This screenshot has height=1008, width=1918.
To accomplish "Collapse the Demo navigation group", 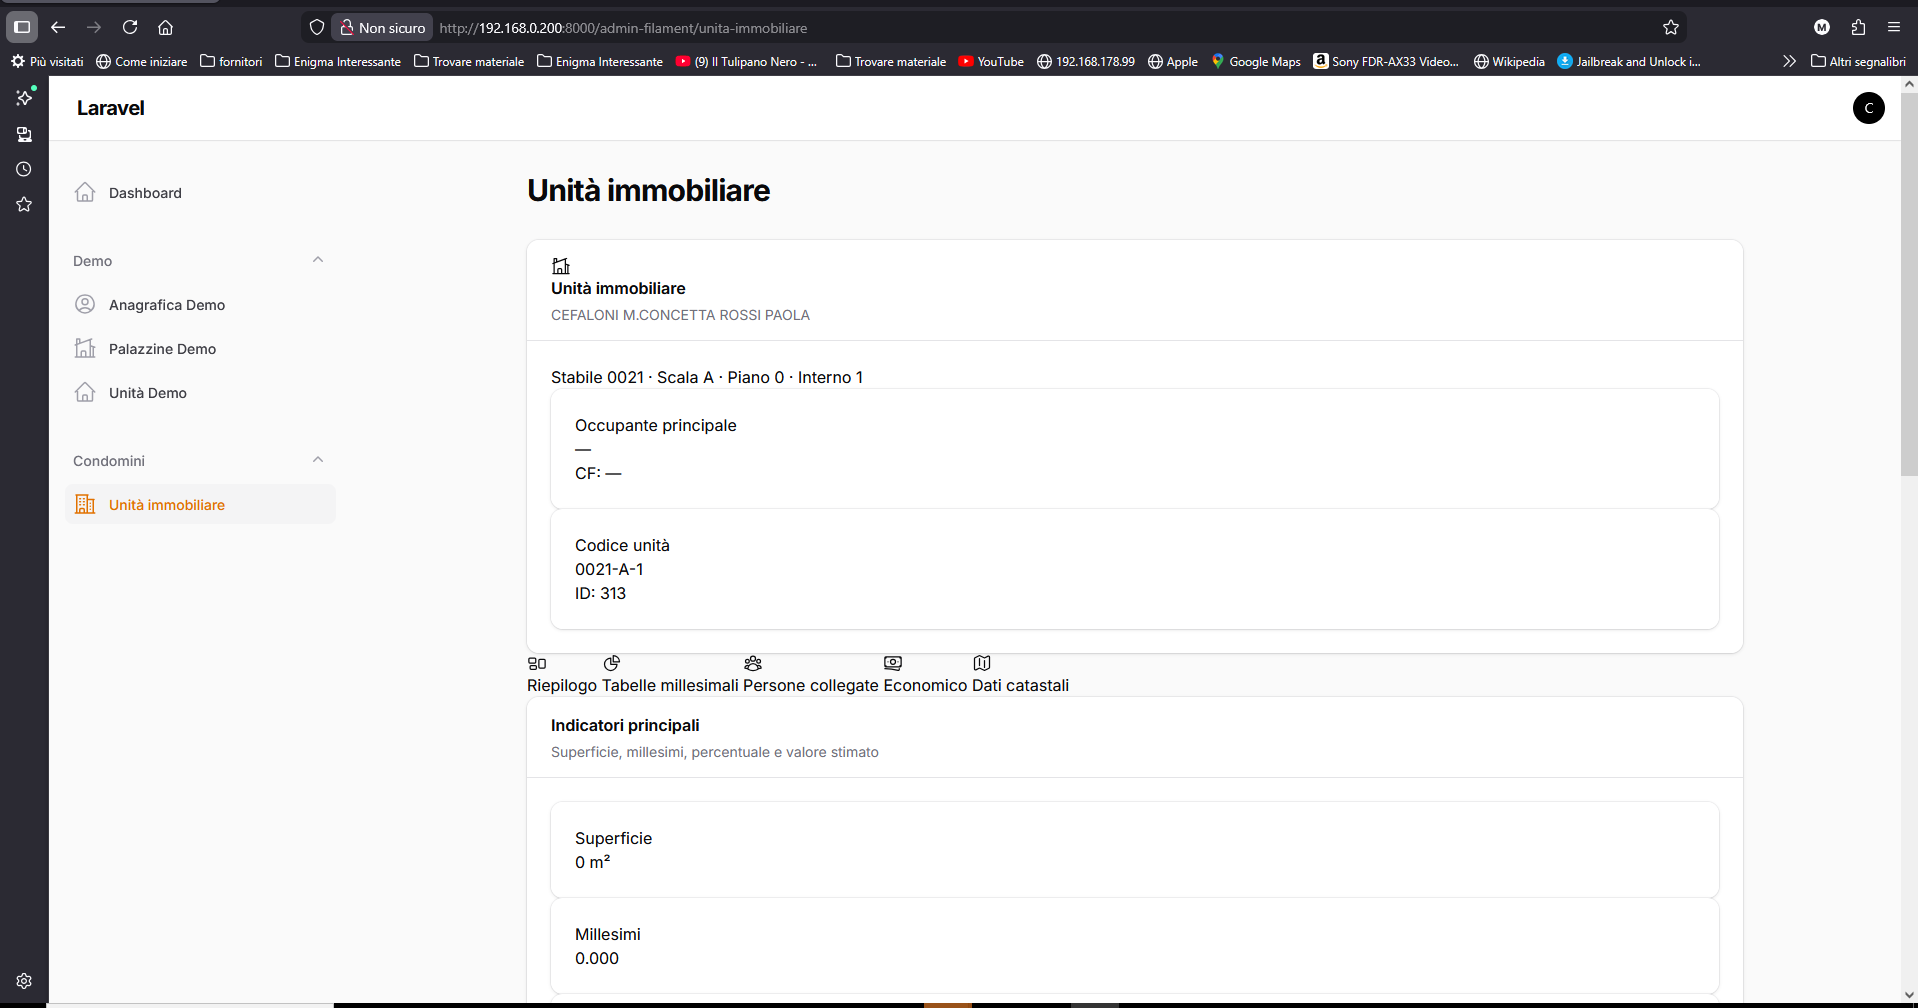I will [x=318, y=260].
